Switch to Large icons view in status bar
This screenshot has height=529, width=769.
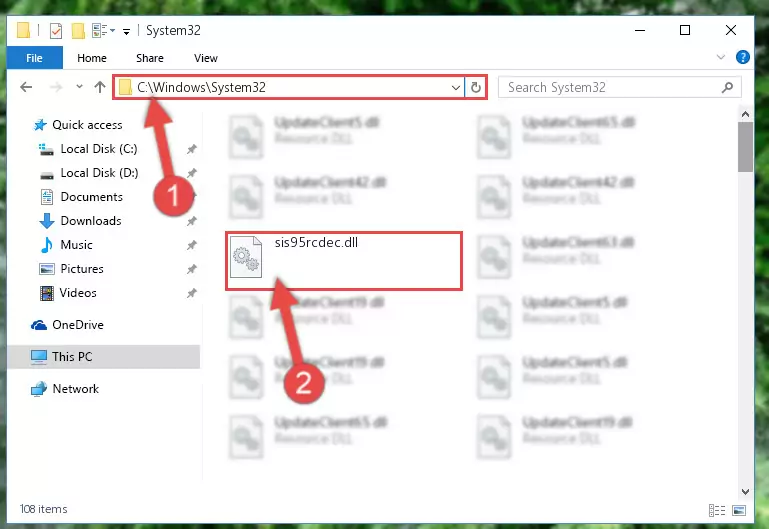[x=739, y=510]
